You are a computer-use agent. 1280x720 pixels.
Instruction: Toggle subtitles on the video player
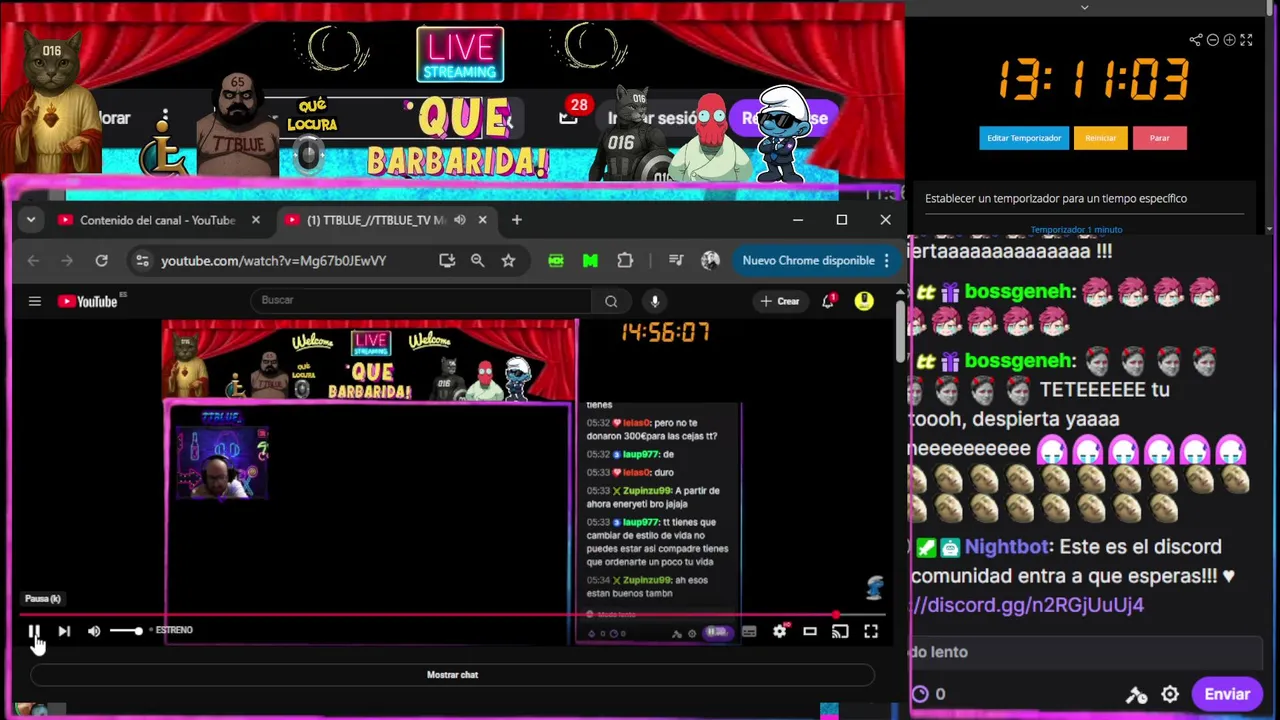pyautogui.click(x=749, y=631)
